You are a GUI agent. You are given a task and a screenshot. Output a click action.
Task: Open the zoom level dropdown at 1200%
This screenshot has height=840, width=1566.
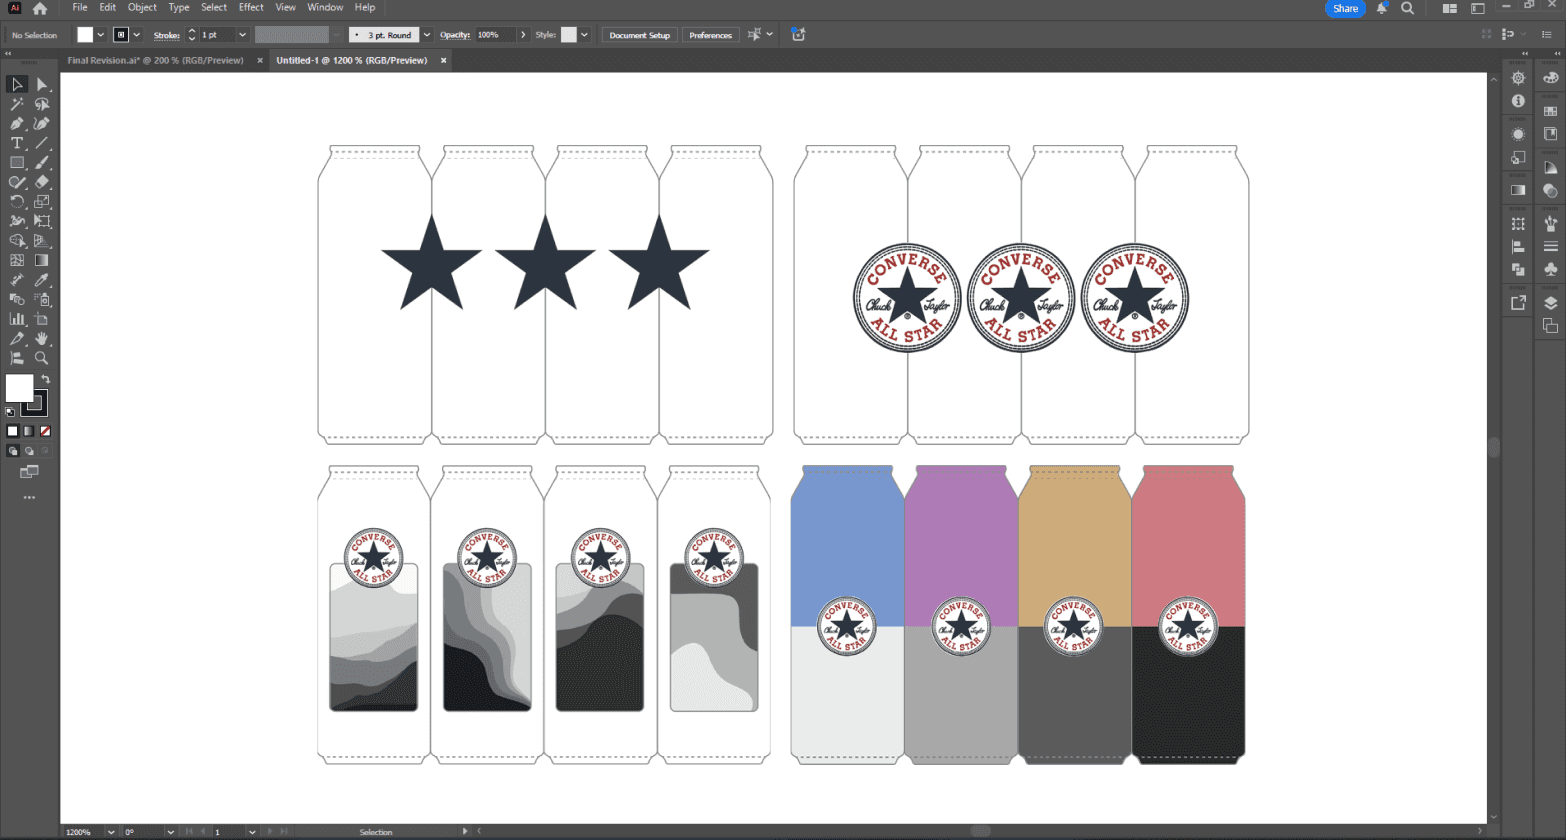click(x=111, y=831)
